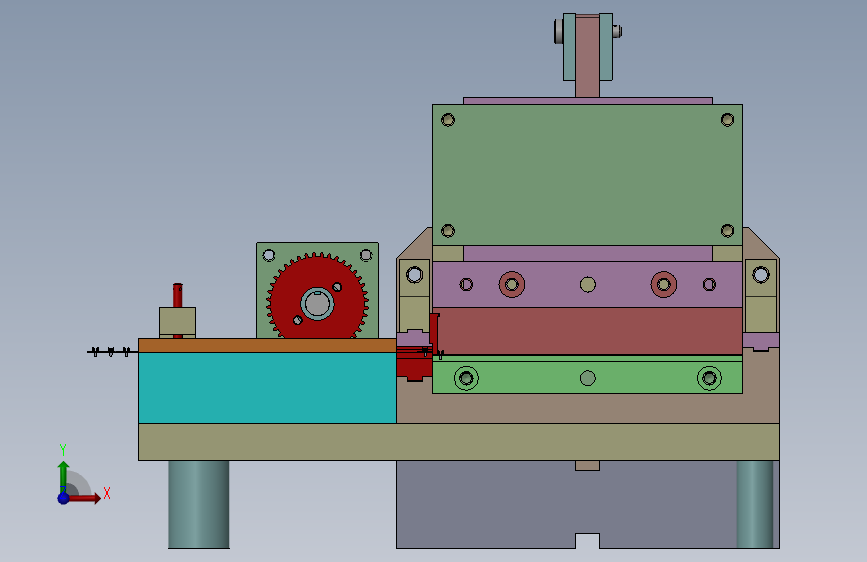Select the small tan block holding the red pin
Screen dimensions: 867x562
tap(177, 322)
